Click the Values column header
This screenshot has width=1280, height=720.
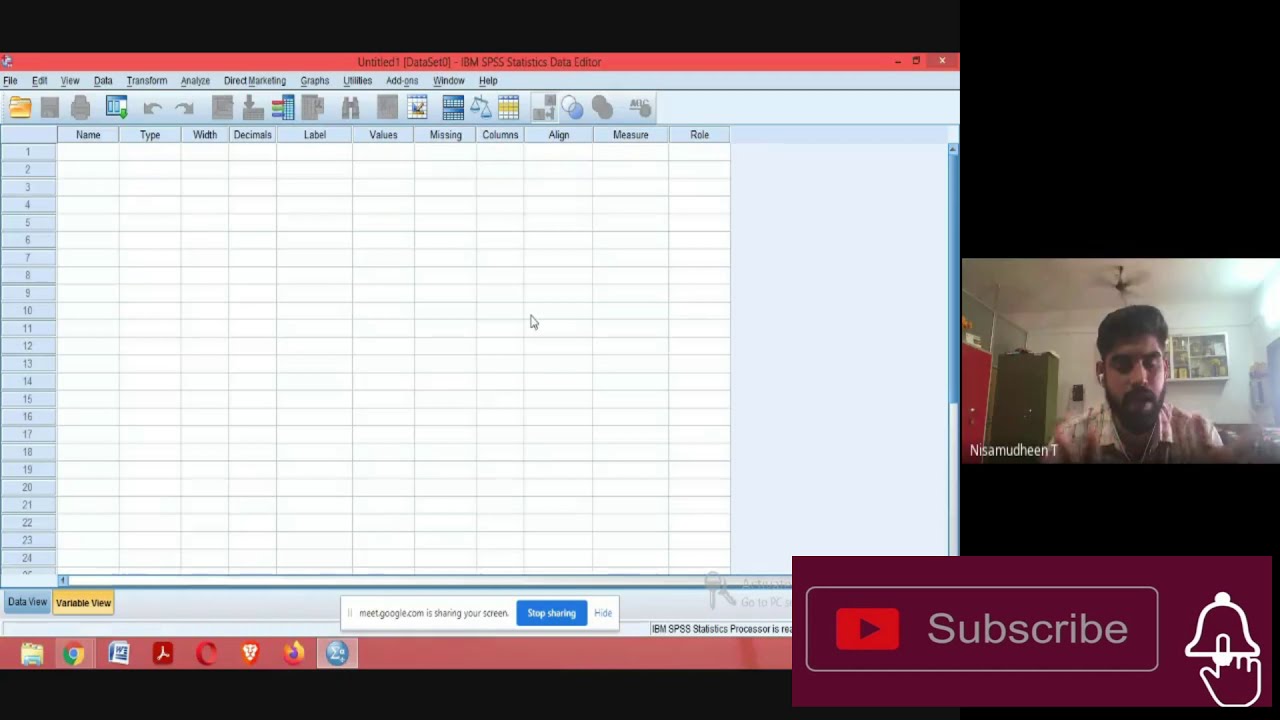(383, 135)
